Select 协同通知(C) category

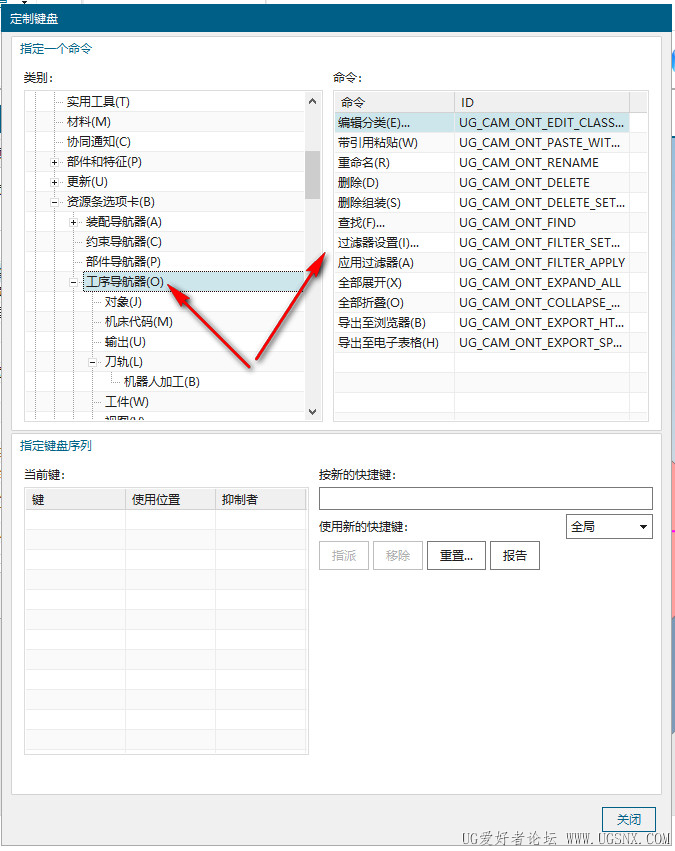click(x=99, y=142)
